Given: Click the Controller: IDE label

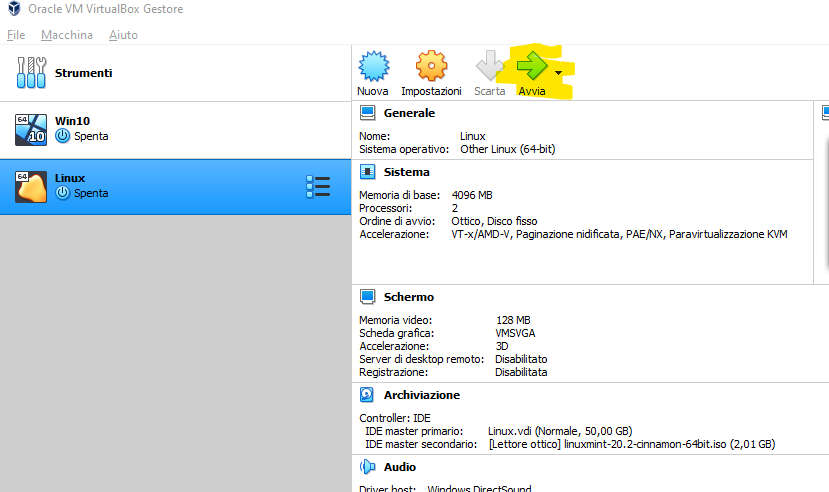Looking at the screenshot, I should pos(395,419).
